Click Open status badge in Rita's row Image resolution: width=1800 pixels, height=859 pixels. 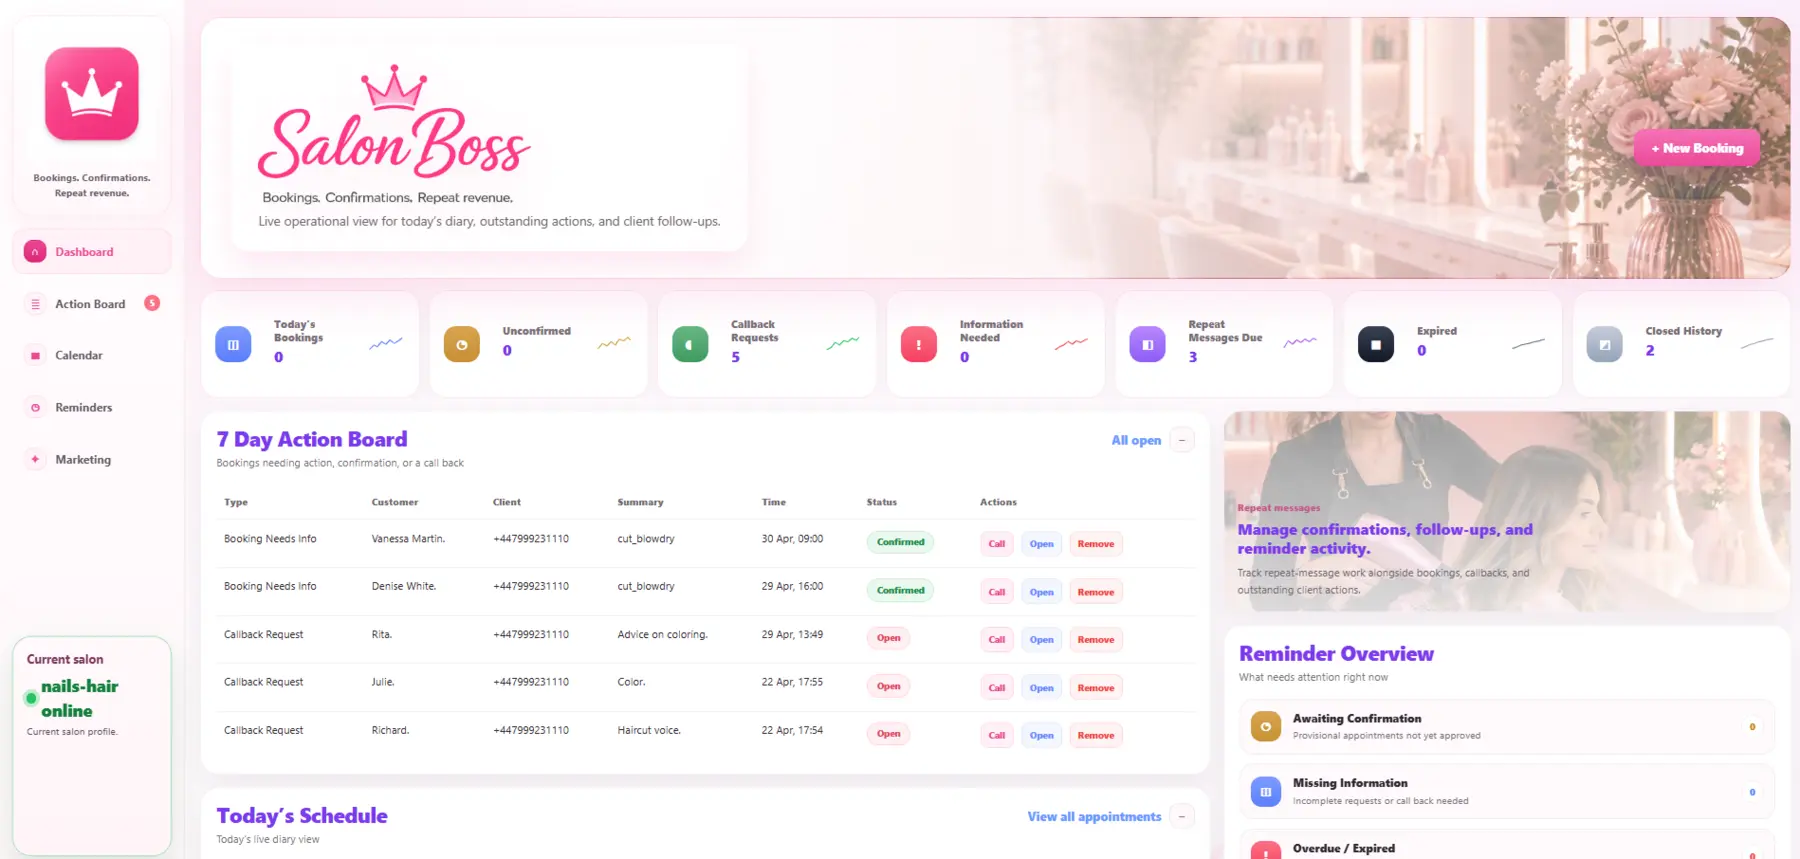[888, 638]
